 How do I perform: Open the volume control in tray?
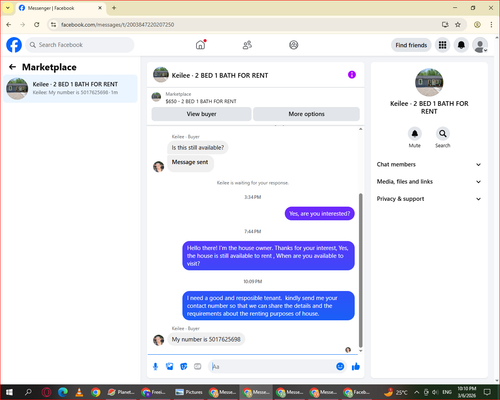click(435, 392)
